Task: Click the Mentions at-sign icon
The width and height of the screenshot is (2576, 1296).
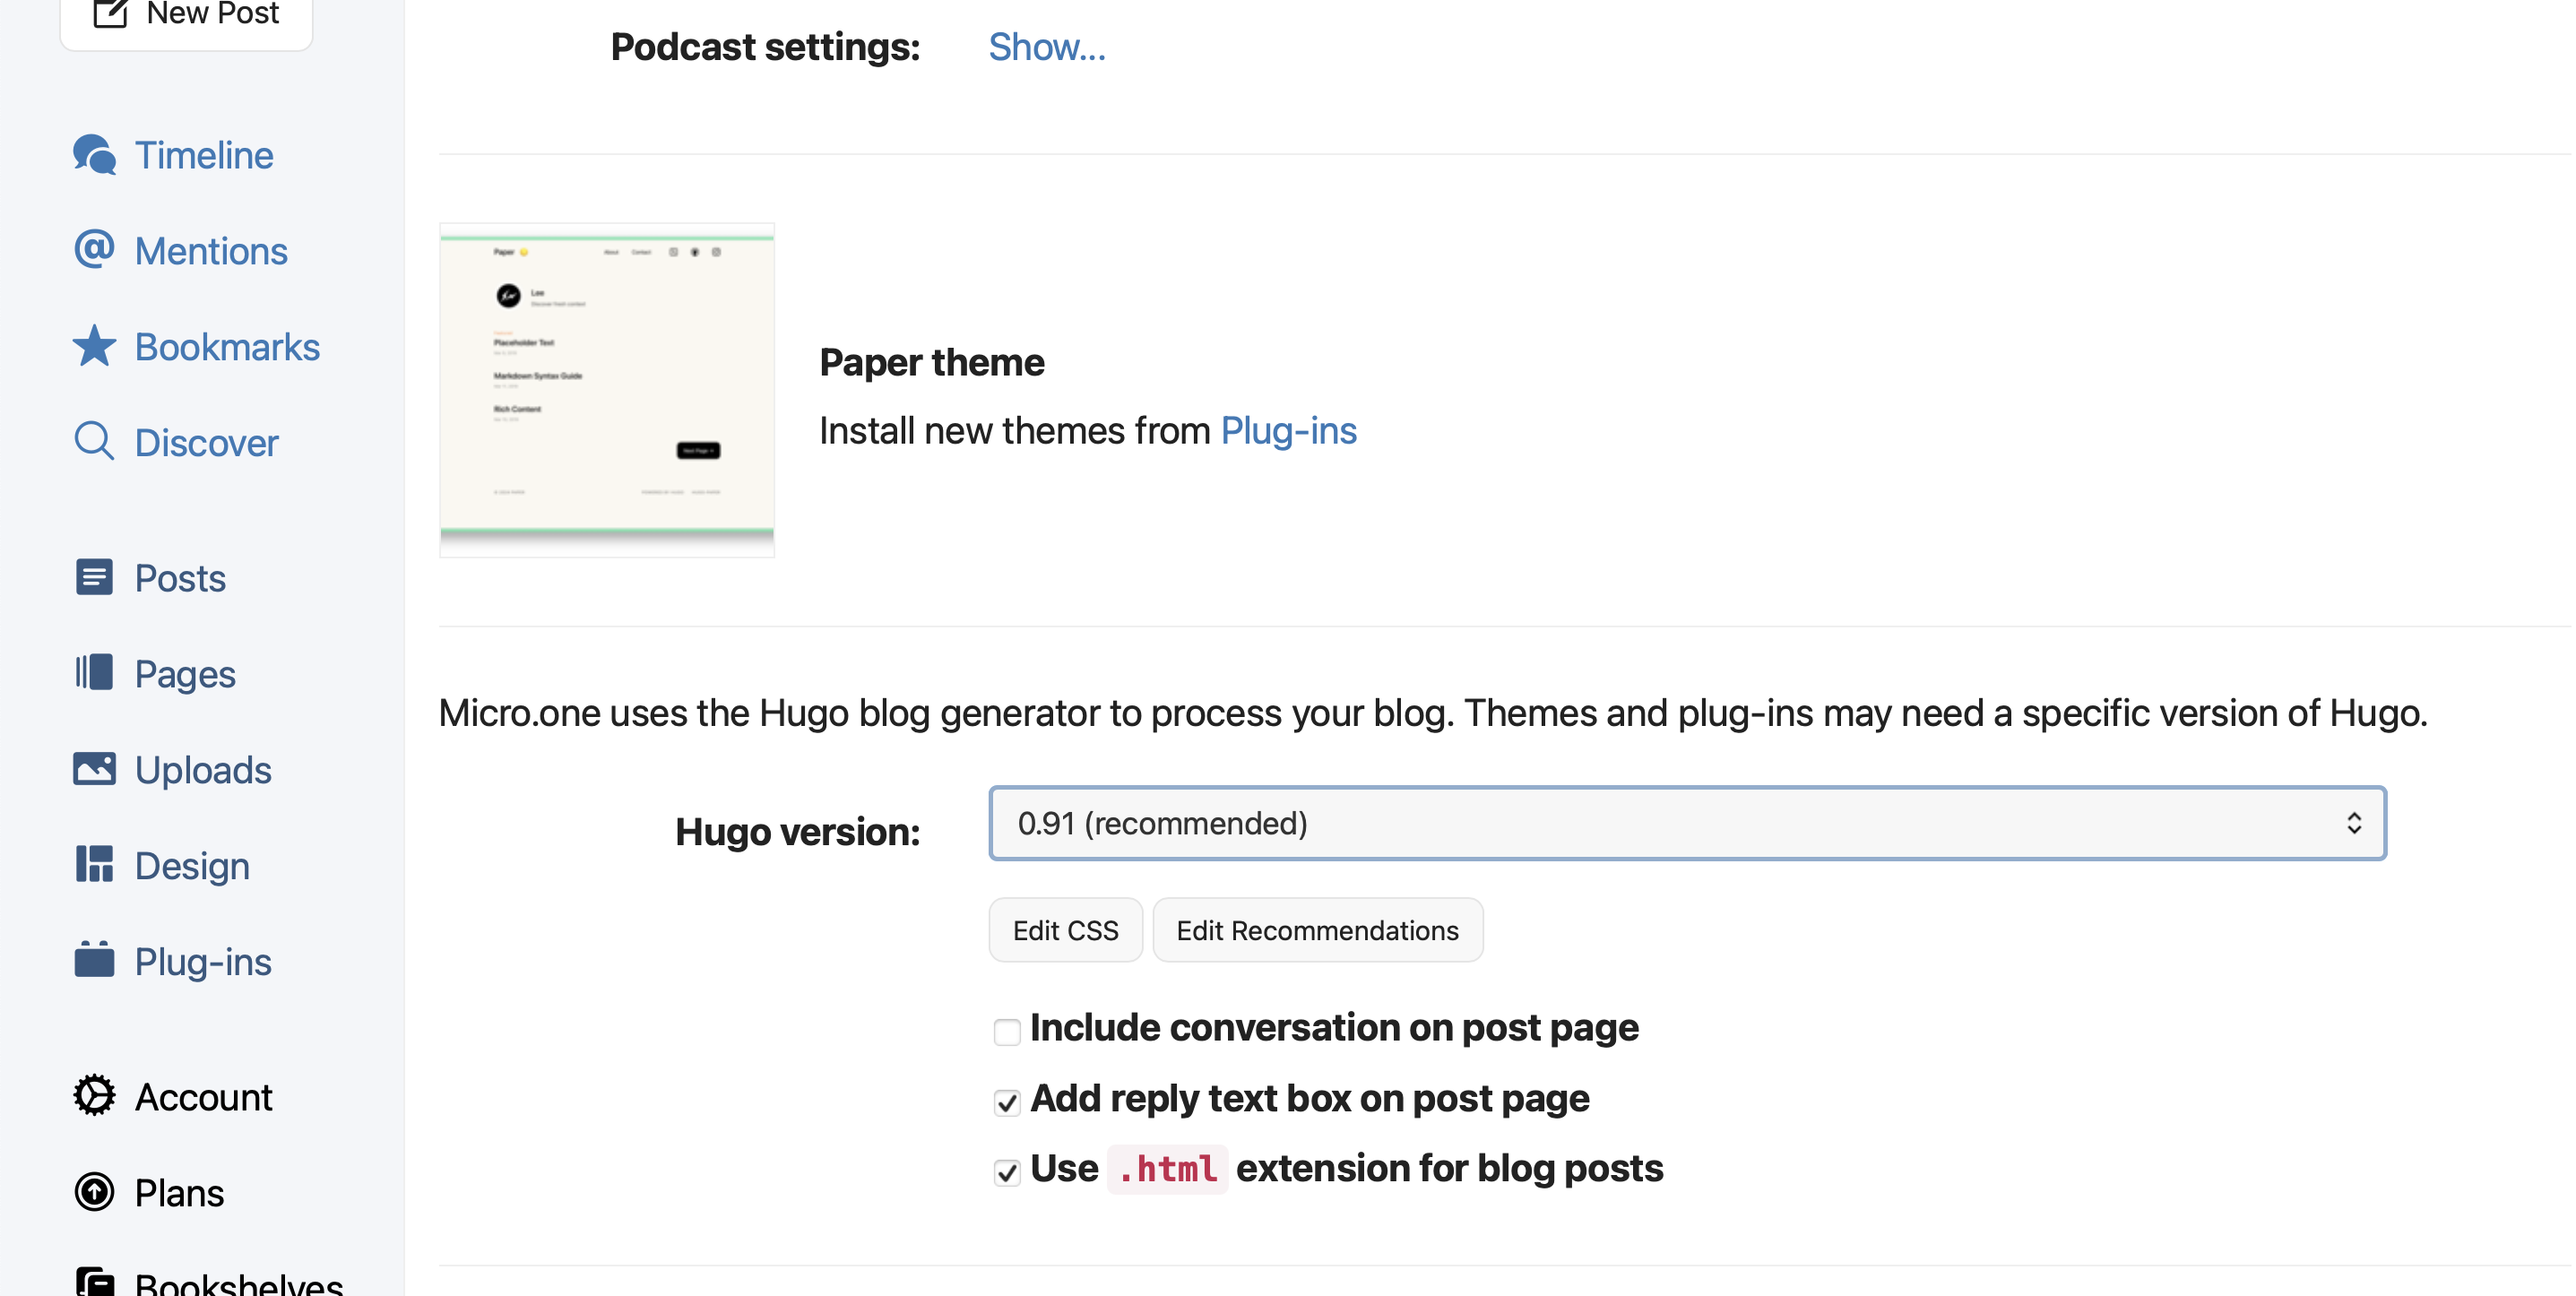Action: point(94,250)
